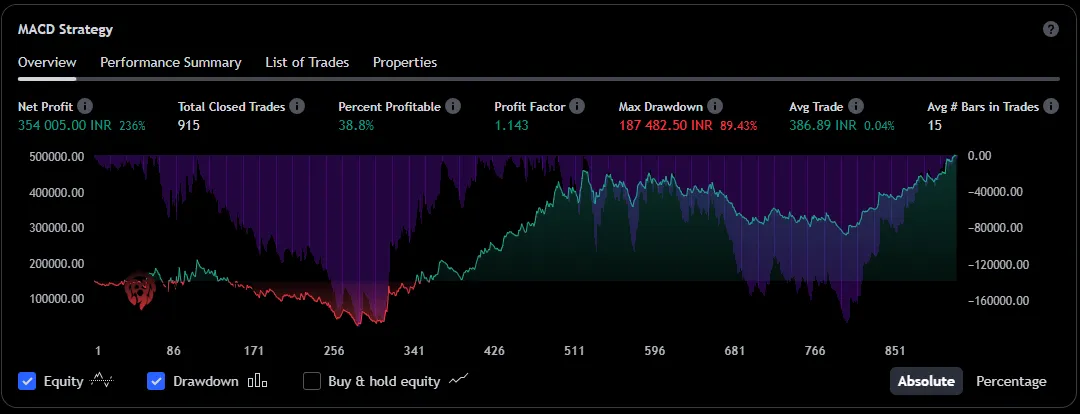Viewport: 1080px width, 414px height.
Task: Click Avg # Bars in Trades info icon
Action: pos(1050,106)
